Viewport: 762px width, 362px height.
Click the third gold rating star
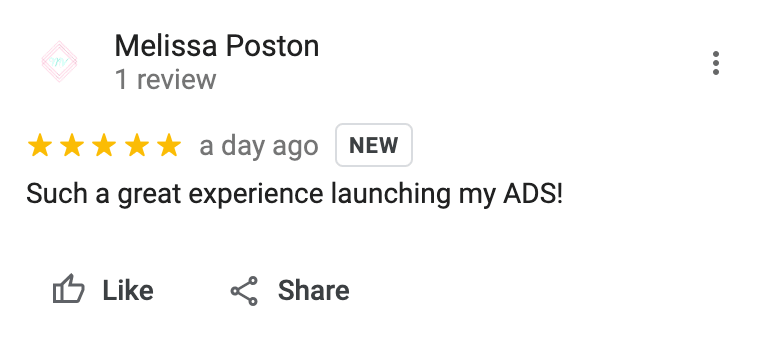pos(104,146)
